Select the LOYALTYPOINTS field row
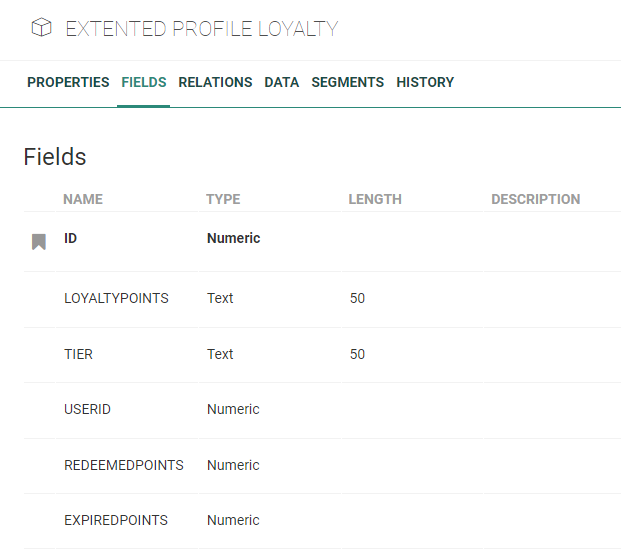 point(116,298)
